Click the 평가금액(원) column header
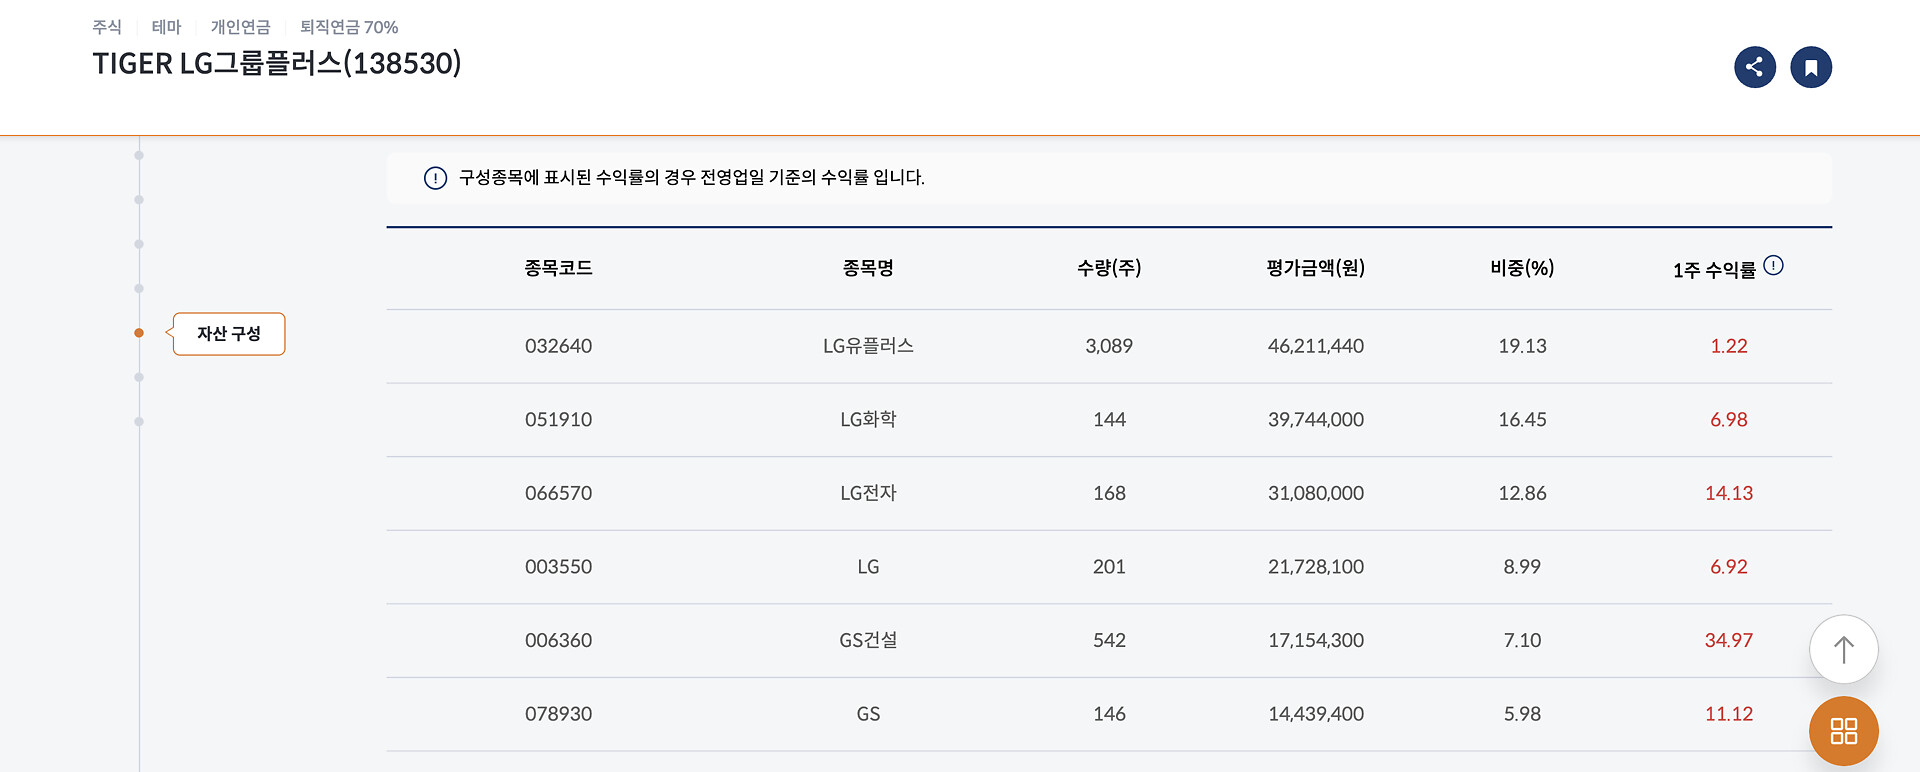 1316,268
